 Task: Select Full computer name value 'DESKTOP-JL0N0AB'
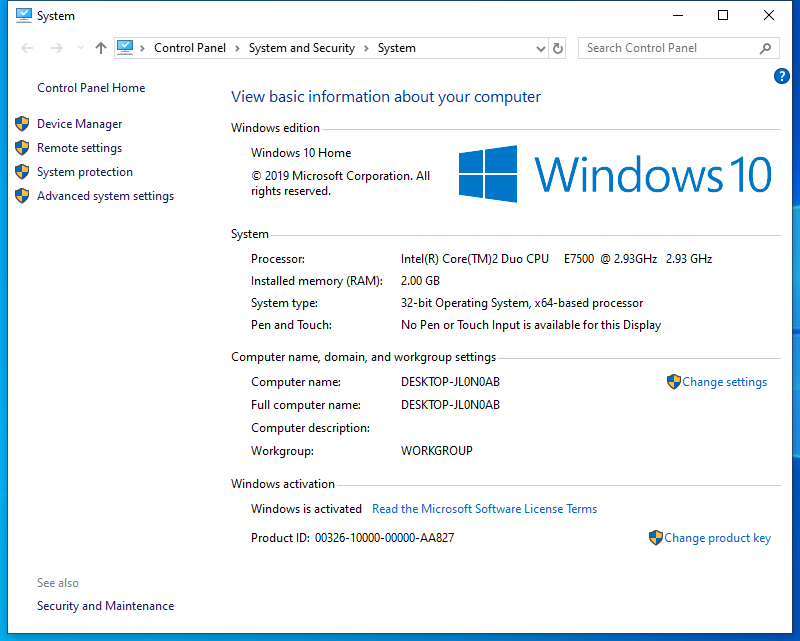451,405
